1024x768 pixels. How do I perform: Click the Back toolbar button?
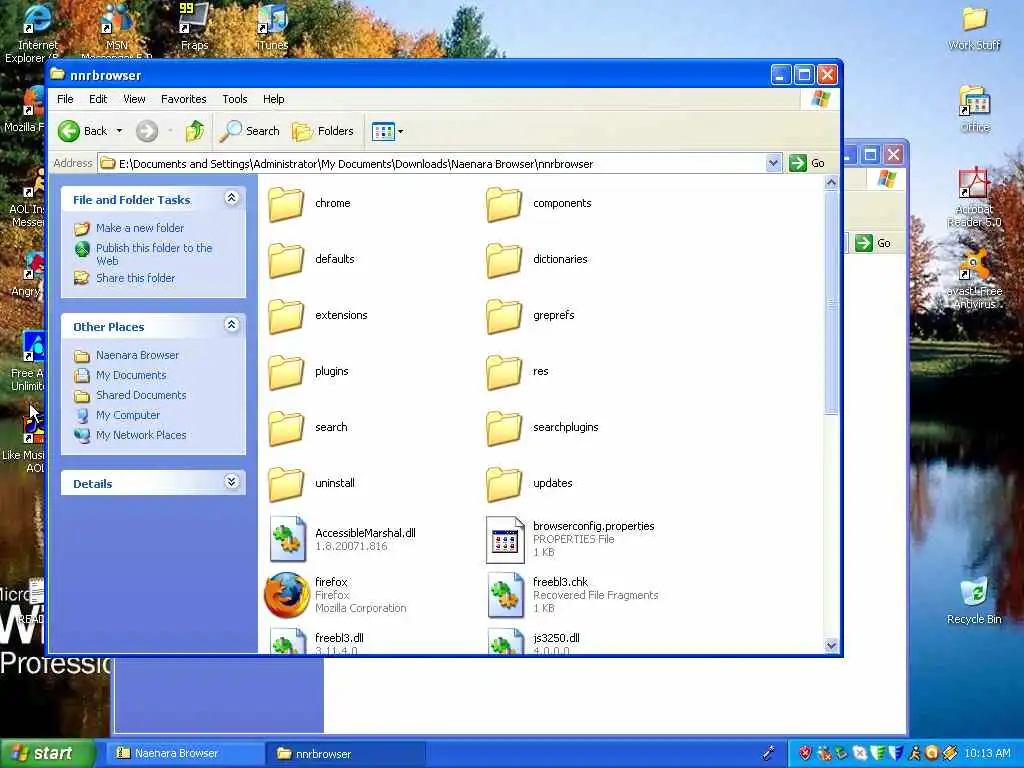[82, 131]
